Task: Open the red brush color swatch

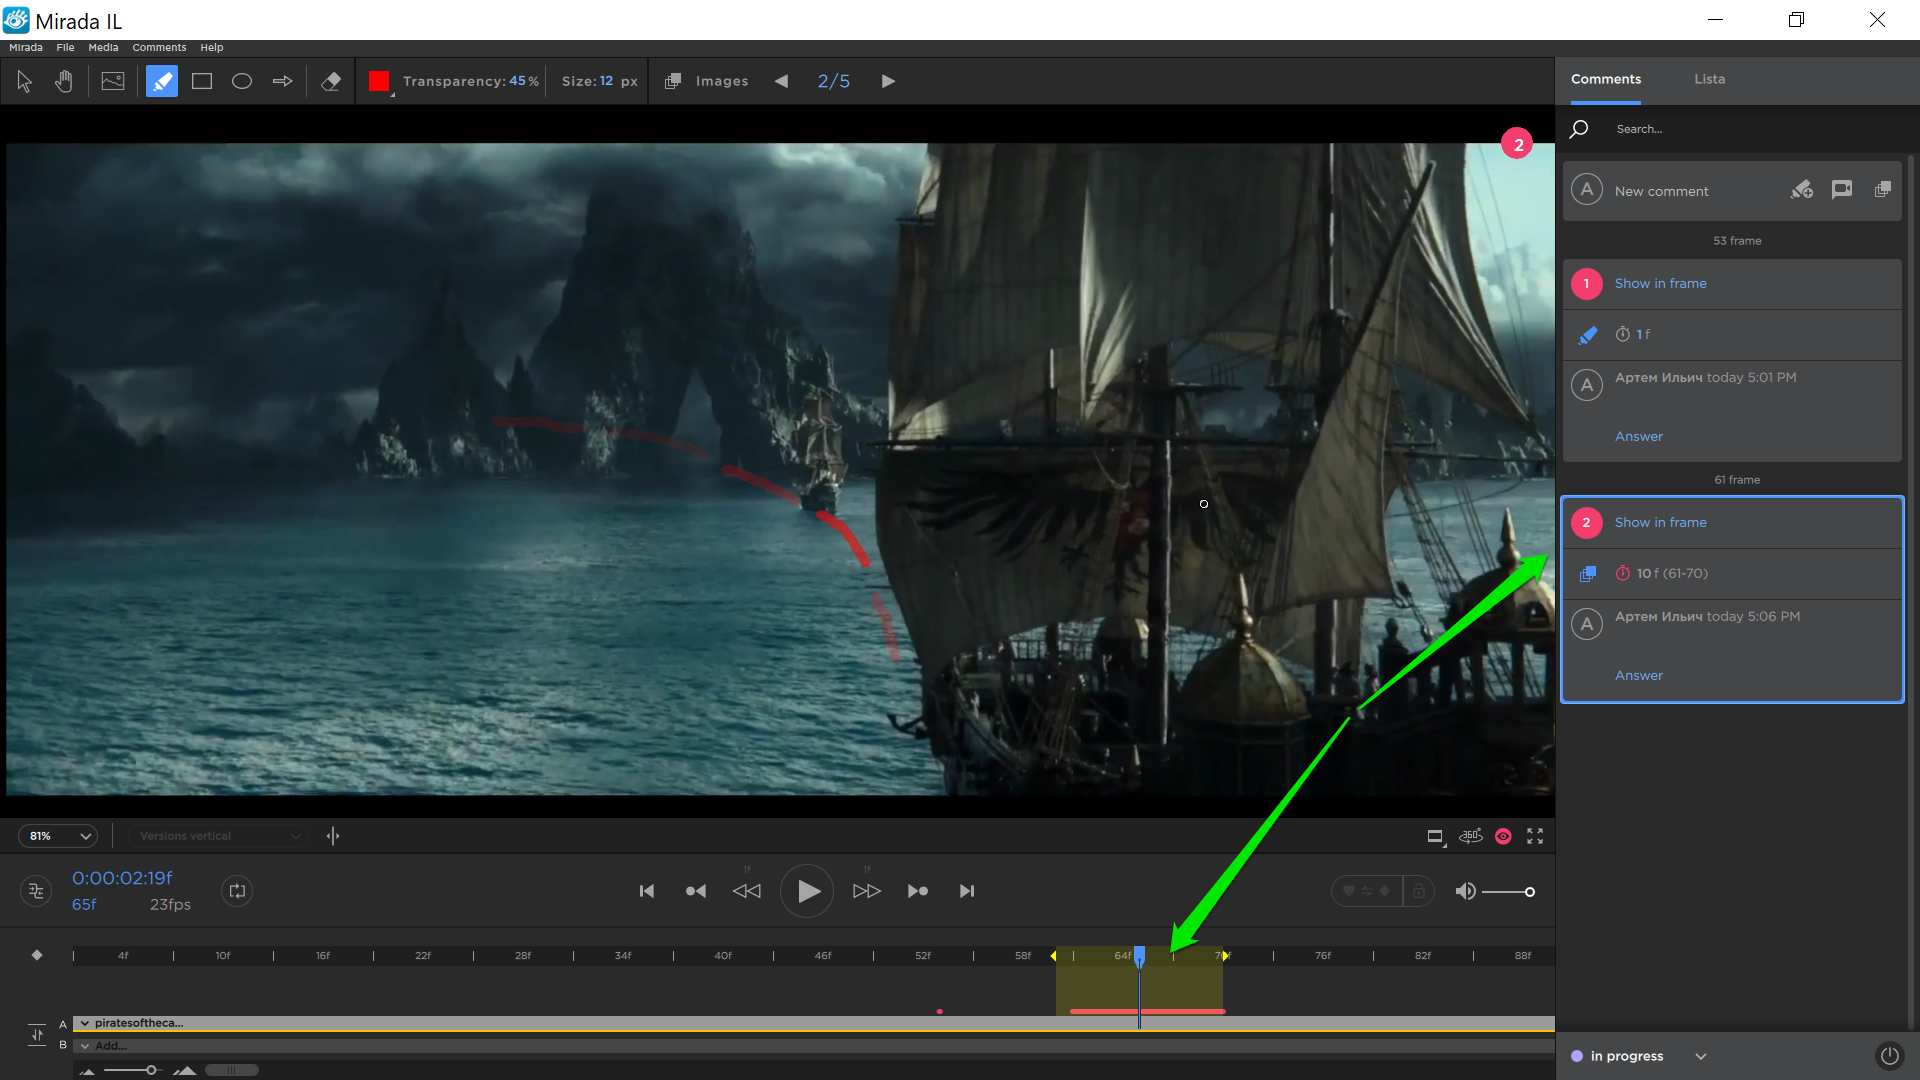Action: click(x=379, y=81)
